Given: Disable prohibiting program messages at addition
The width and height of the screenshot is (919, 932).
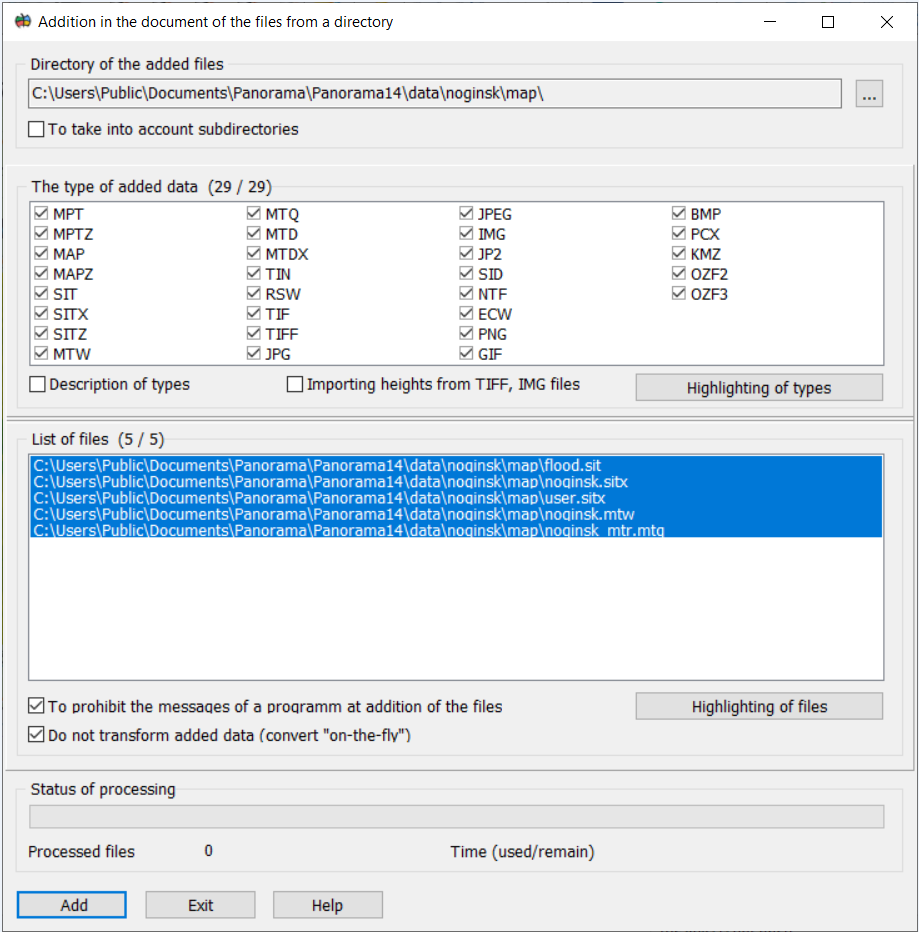Looking at the screenshot, I should click(37, 706).
